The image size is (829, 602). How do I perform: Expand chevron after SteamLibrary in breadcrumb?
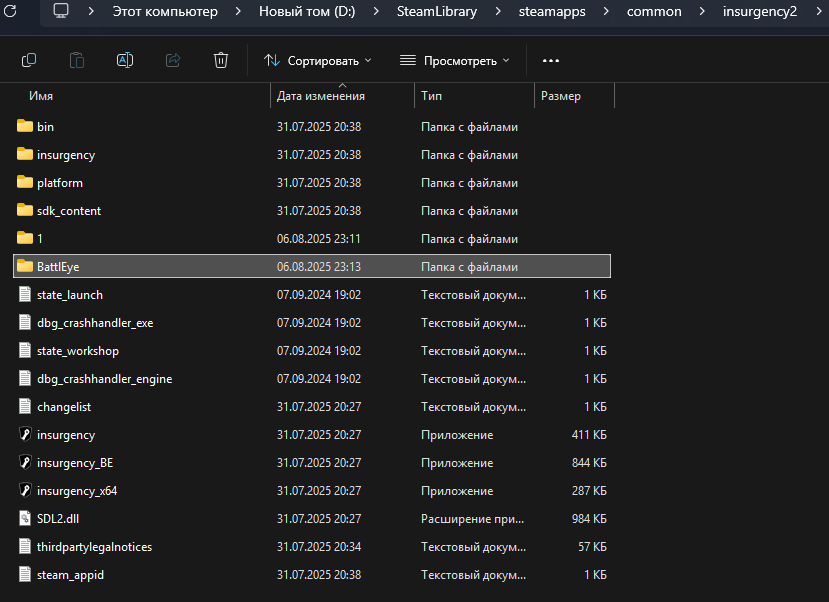pyautogui.click(x=498, y=11)
